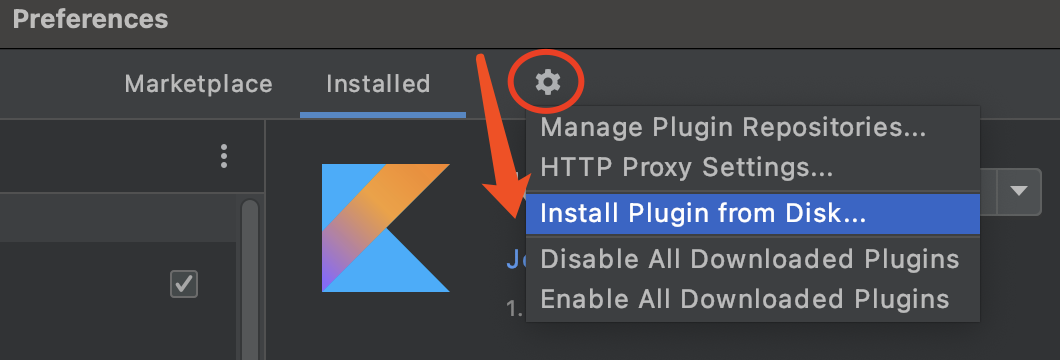Viewport: 1060px width, 360px height.
Task: Click the Kotlin plugin logo
Action: 386,228
